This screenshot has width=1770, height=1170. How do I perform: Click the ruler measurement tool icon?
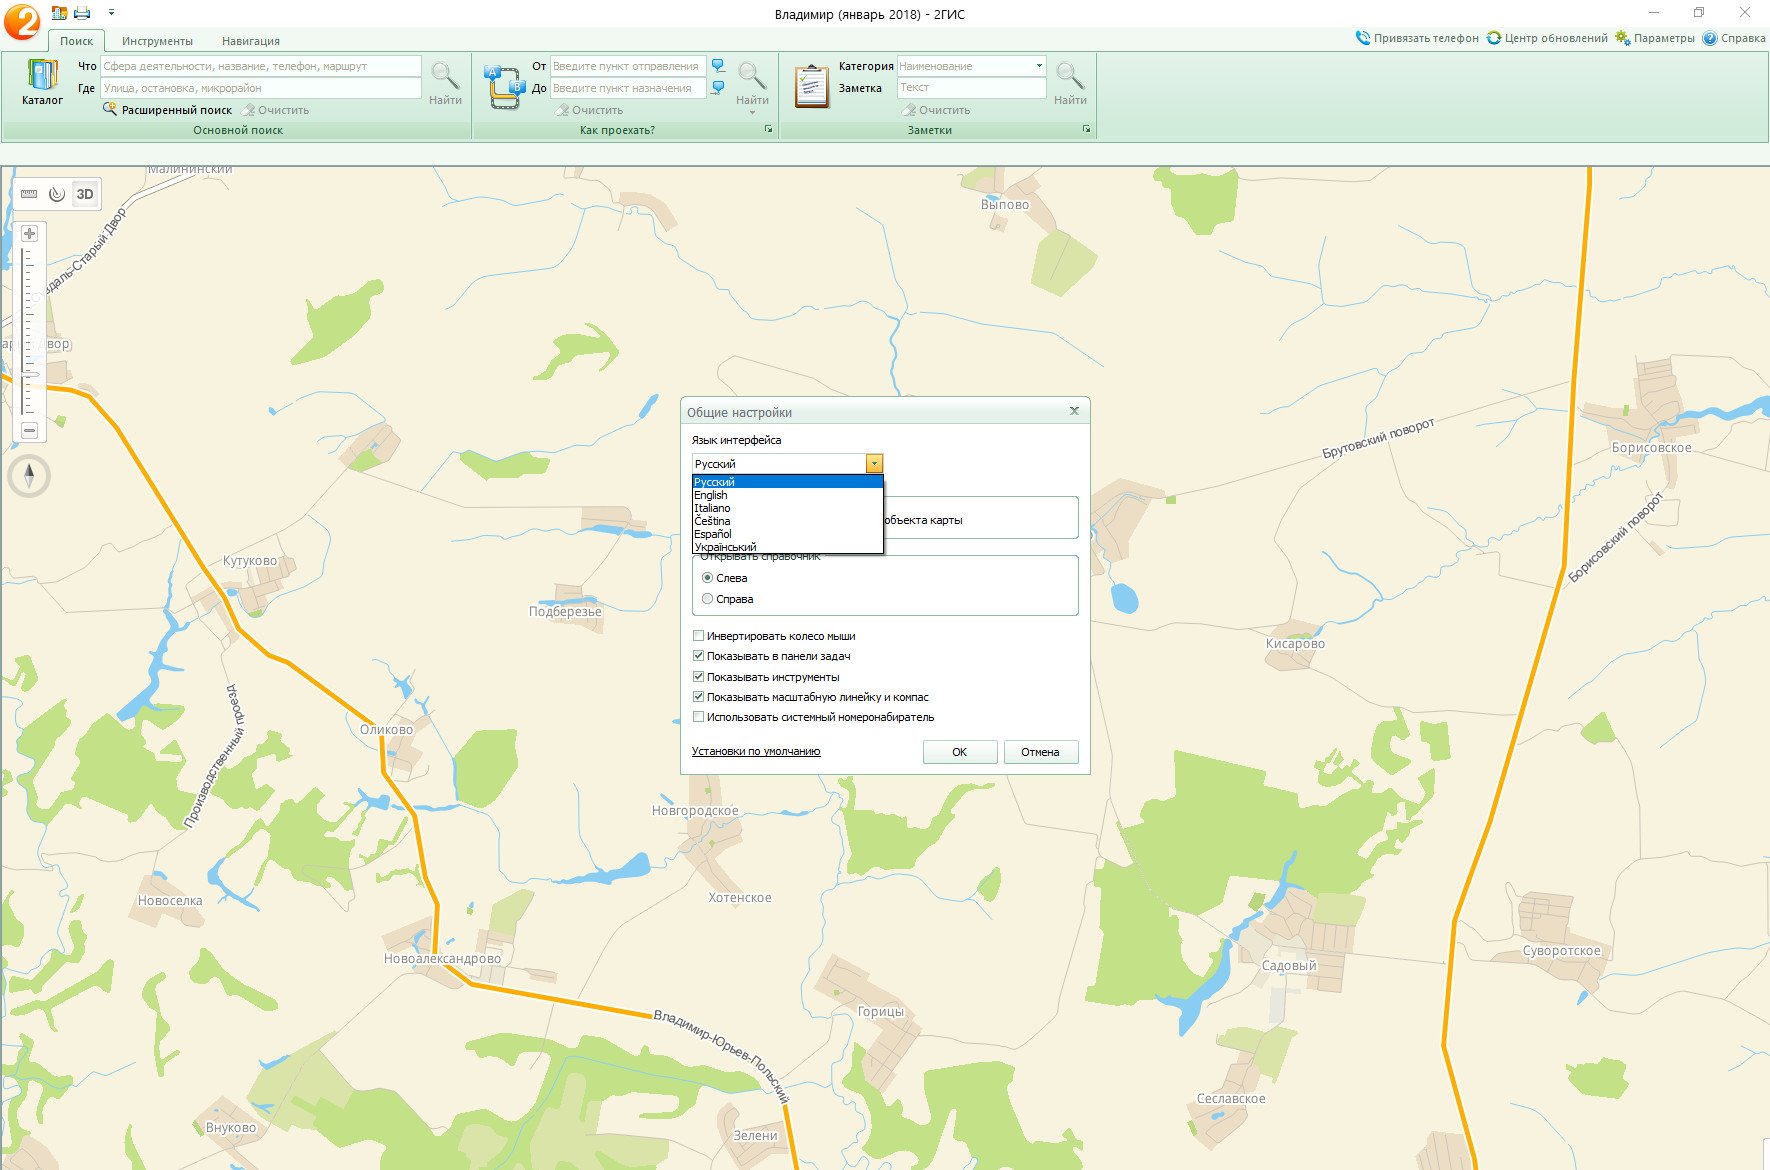pyautogui.click(x=29, y=194)
